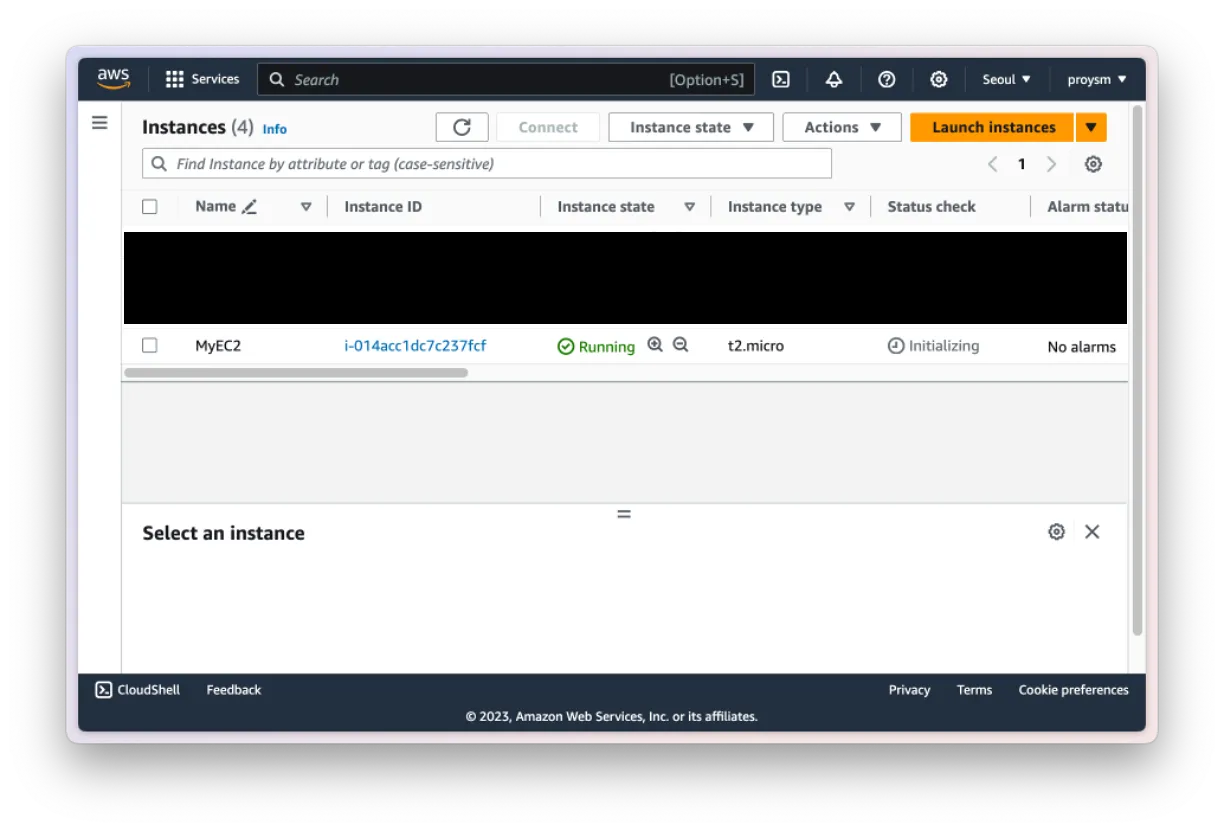Open the AWS home logo
This screenshot has width=1224, height=832.
tap(114, 79)
